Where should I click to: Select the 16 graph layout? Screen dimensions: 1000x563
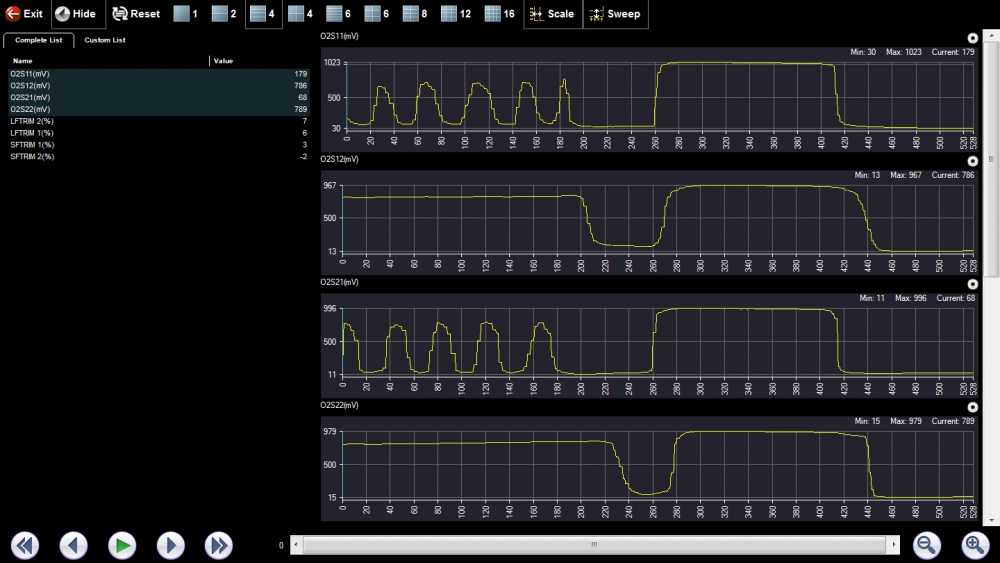coord(500,14)
